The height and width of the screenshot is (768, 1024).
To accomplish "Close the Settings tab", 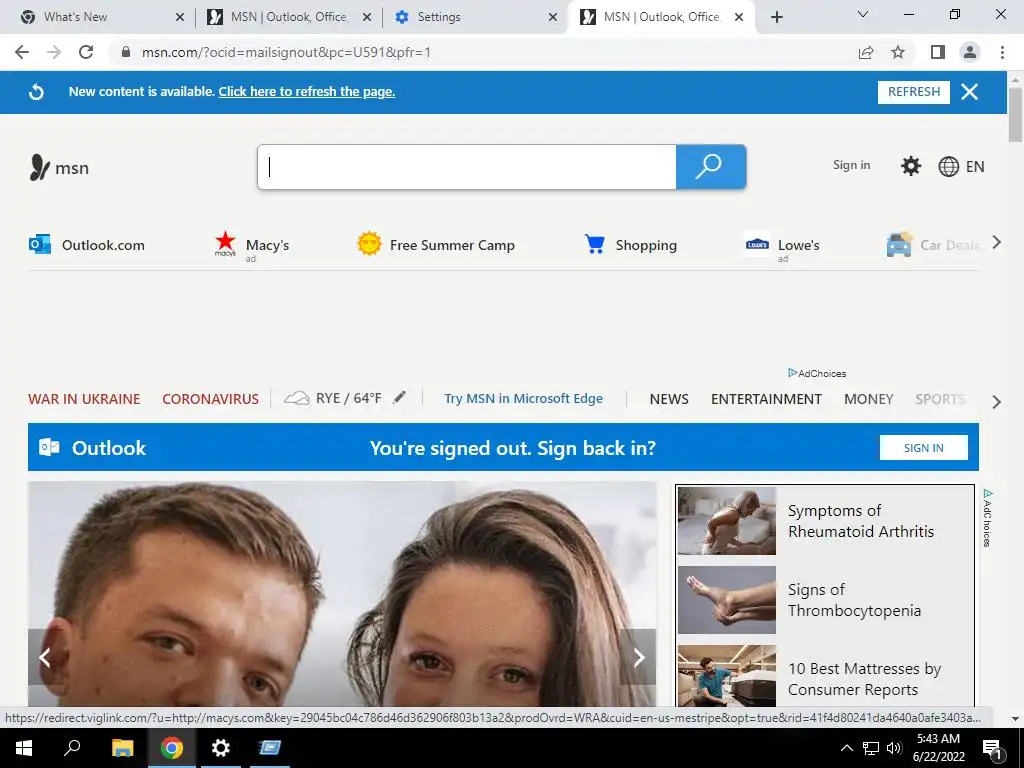I will pyautogui.click(x=553, y=17).
